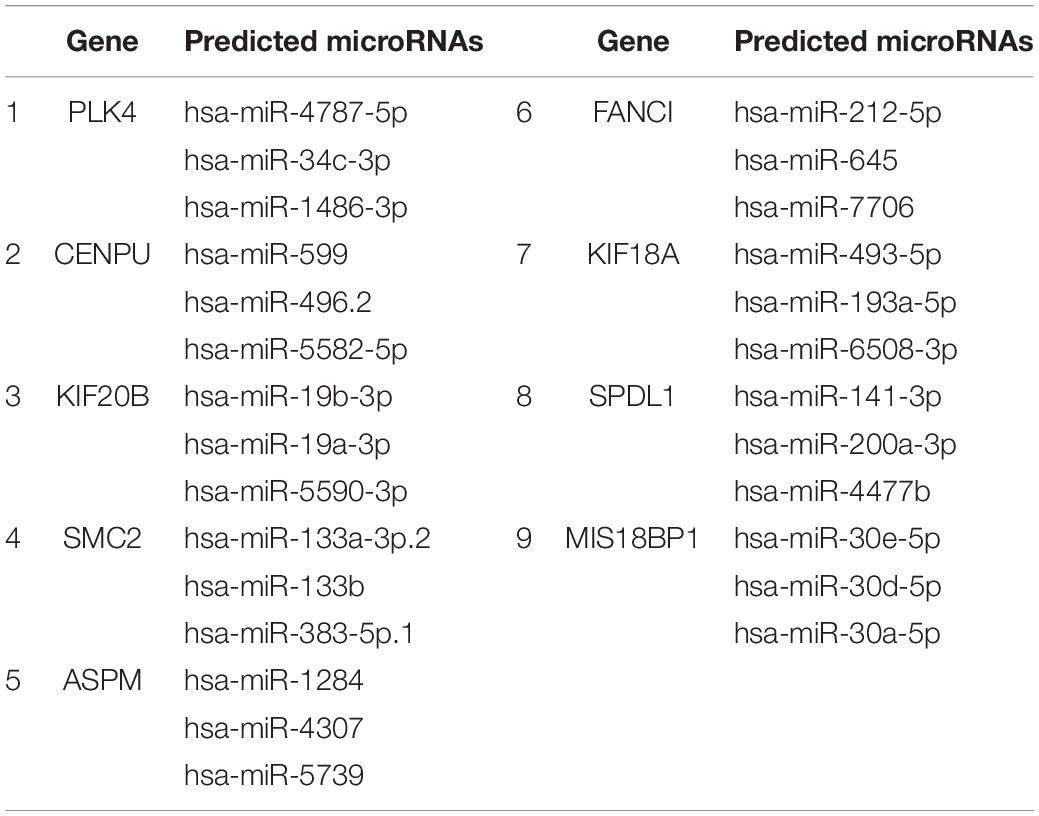Image resolution: width=1039 pixels, height=816 pixels.
Task: Select hsa-miR-193a-5p entry
Action: pyautogui.click(x=845, y=303)
